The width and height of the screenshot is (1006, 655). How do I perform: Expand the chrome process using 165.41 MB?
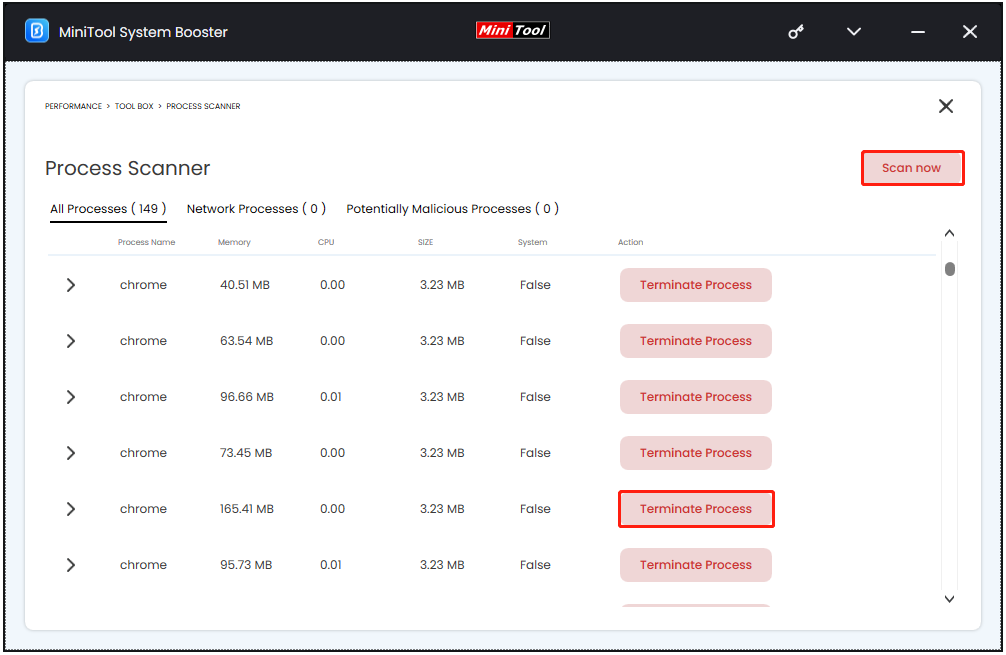tap(70, 509)
